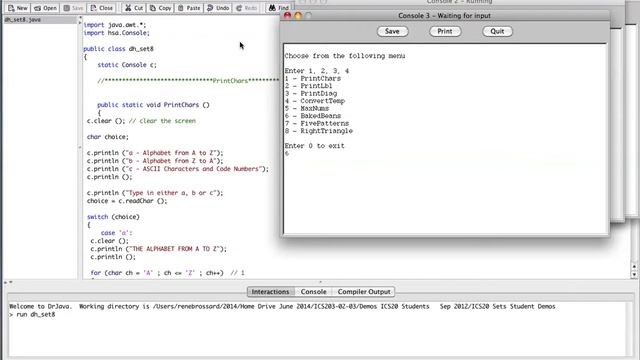
Task: Click the 'import hsa.Console;' line
Action: pos(116,33)
